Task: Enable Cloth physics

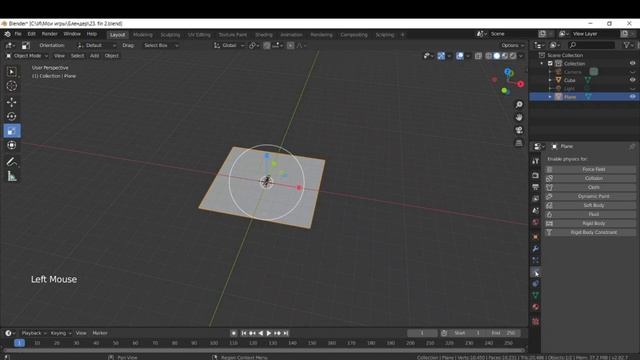Action: click(590, 187)
